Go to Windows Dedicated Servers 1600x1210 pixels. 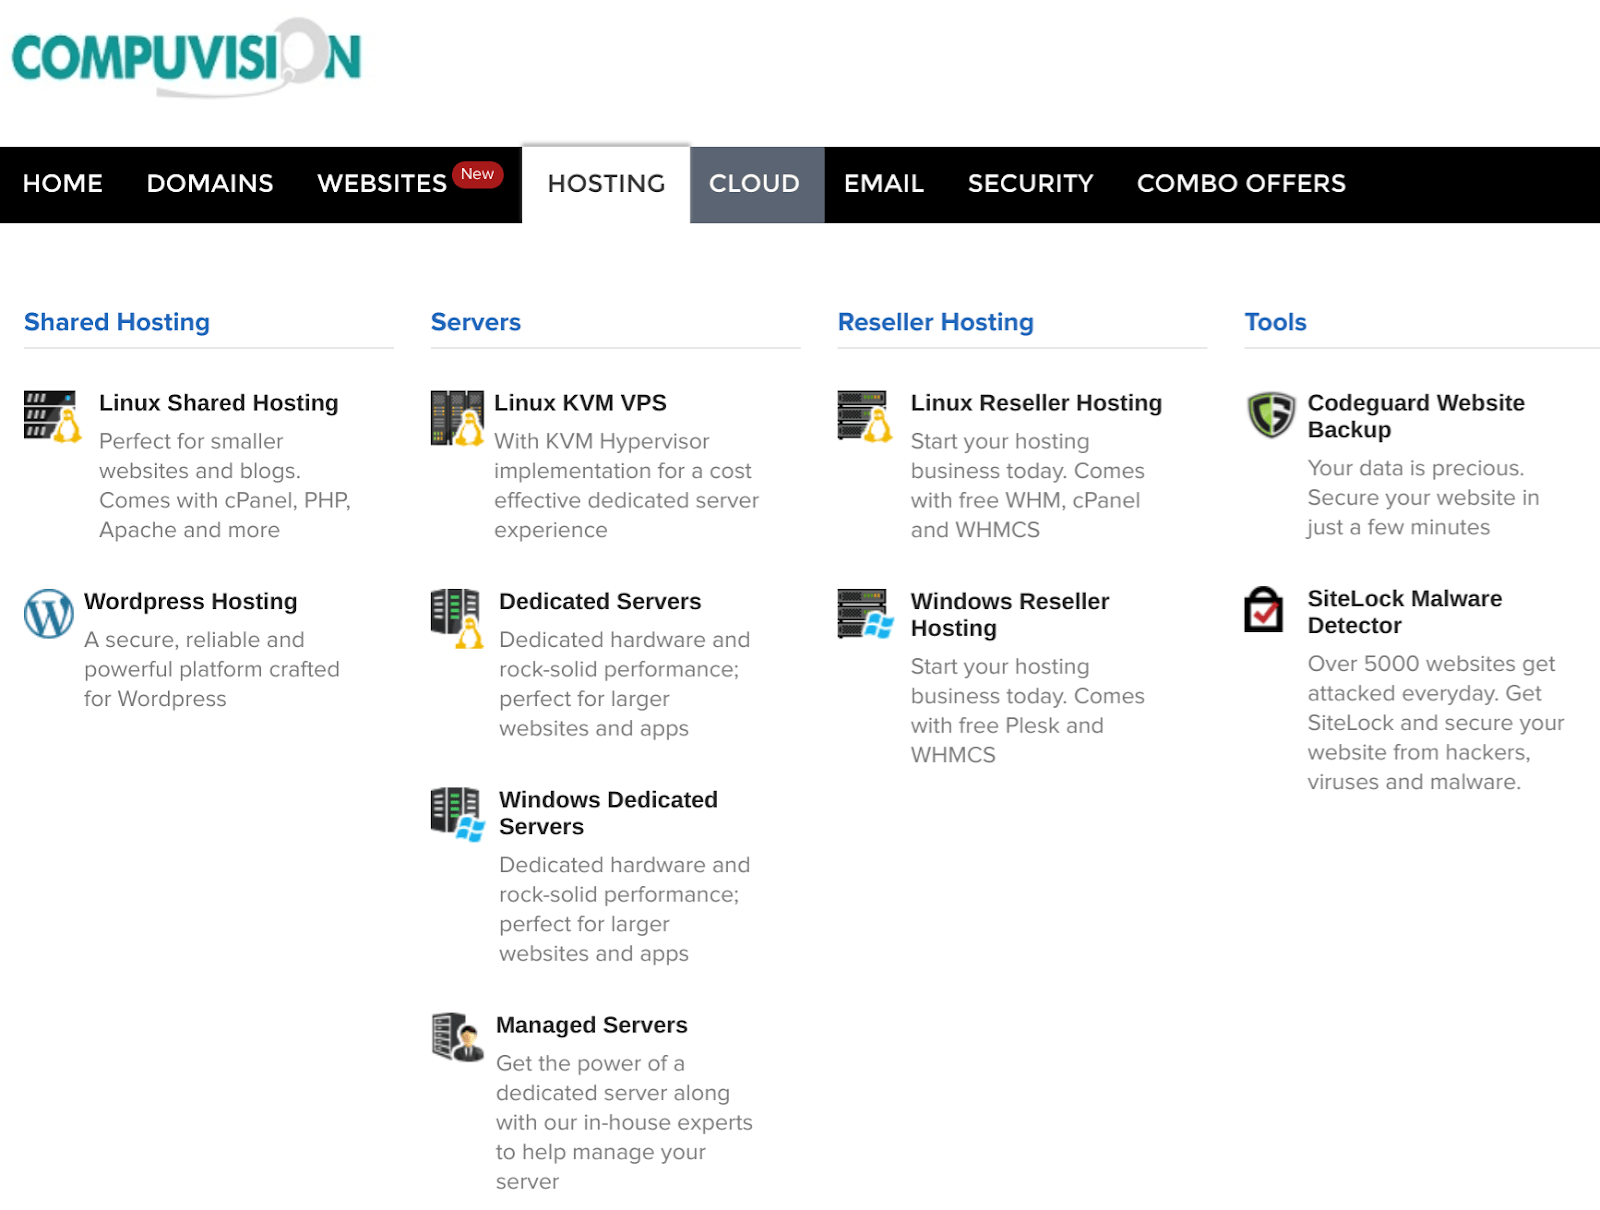[x=608, y=813]
